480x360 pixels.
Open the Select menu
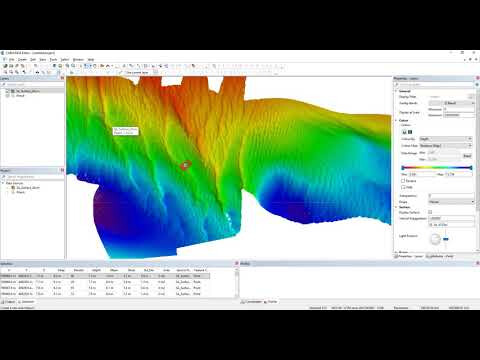pos(65,59)
